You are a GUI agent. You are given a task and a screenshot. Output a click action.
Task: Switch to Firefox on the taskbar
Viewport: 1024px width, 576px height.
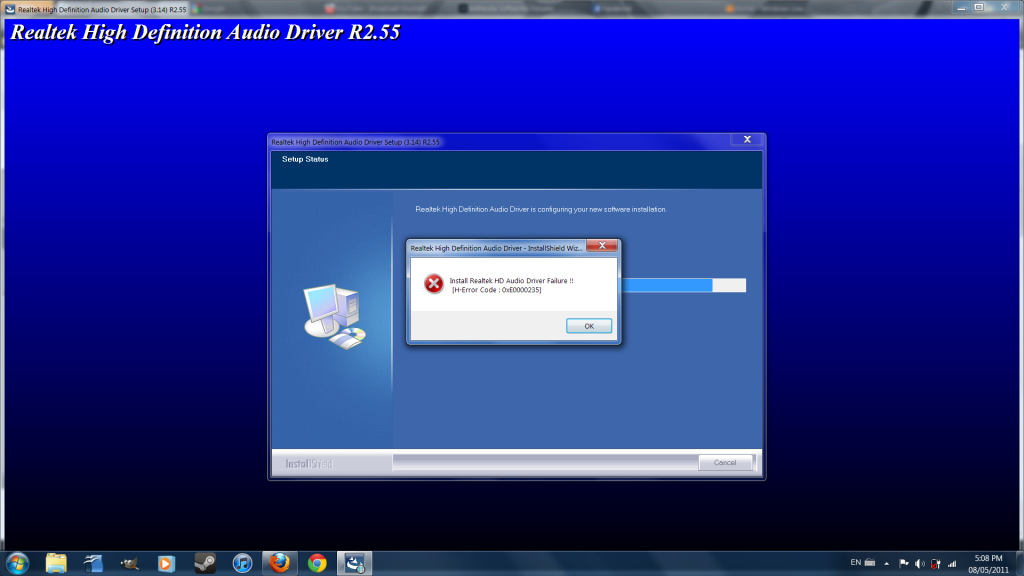280,563
